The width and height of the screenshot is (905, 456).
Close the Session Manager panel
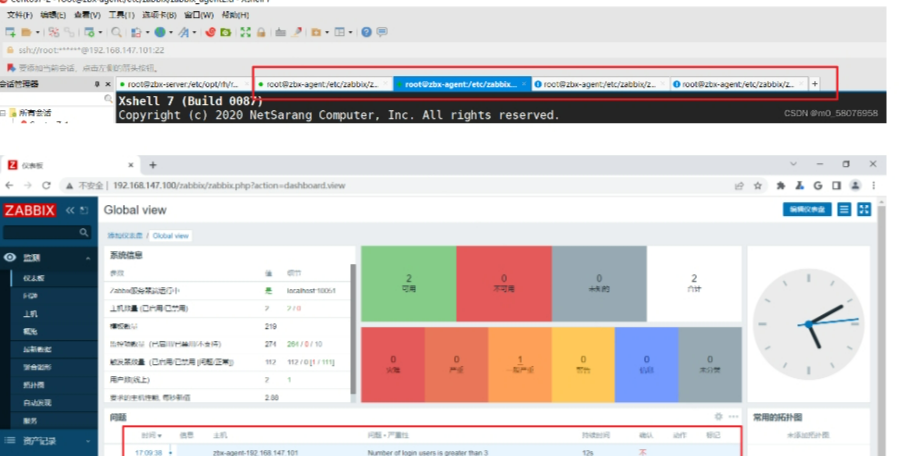(x=108, y=84)
